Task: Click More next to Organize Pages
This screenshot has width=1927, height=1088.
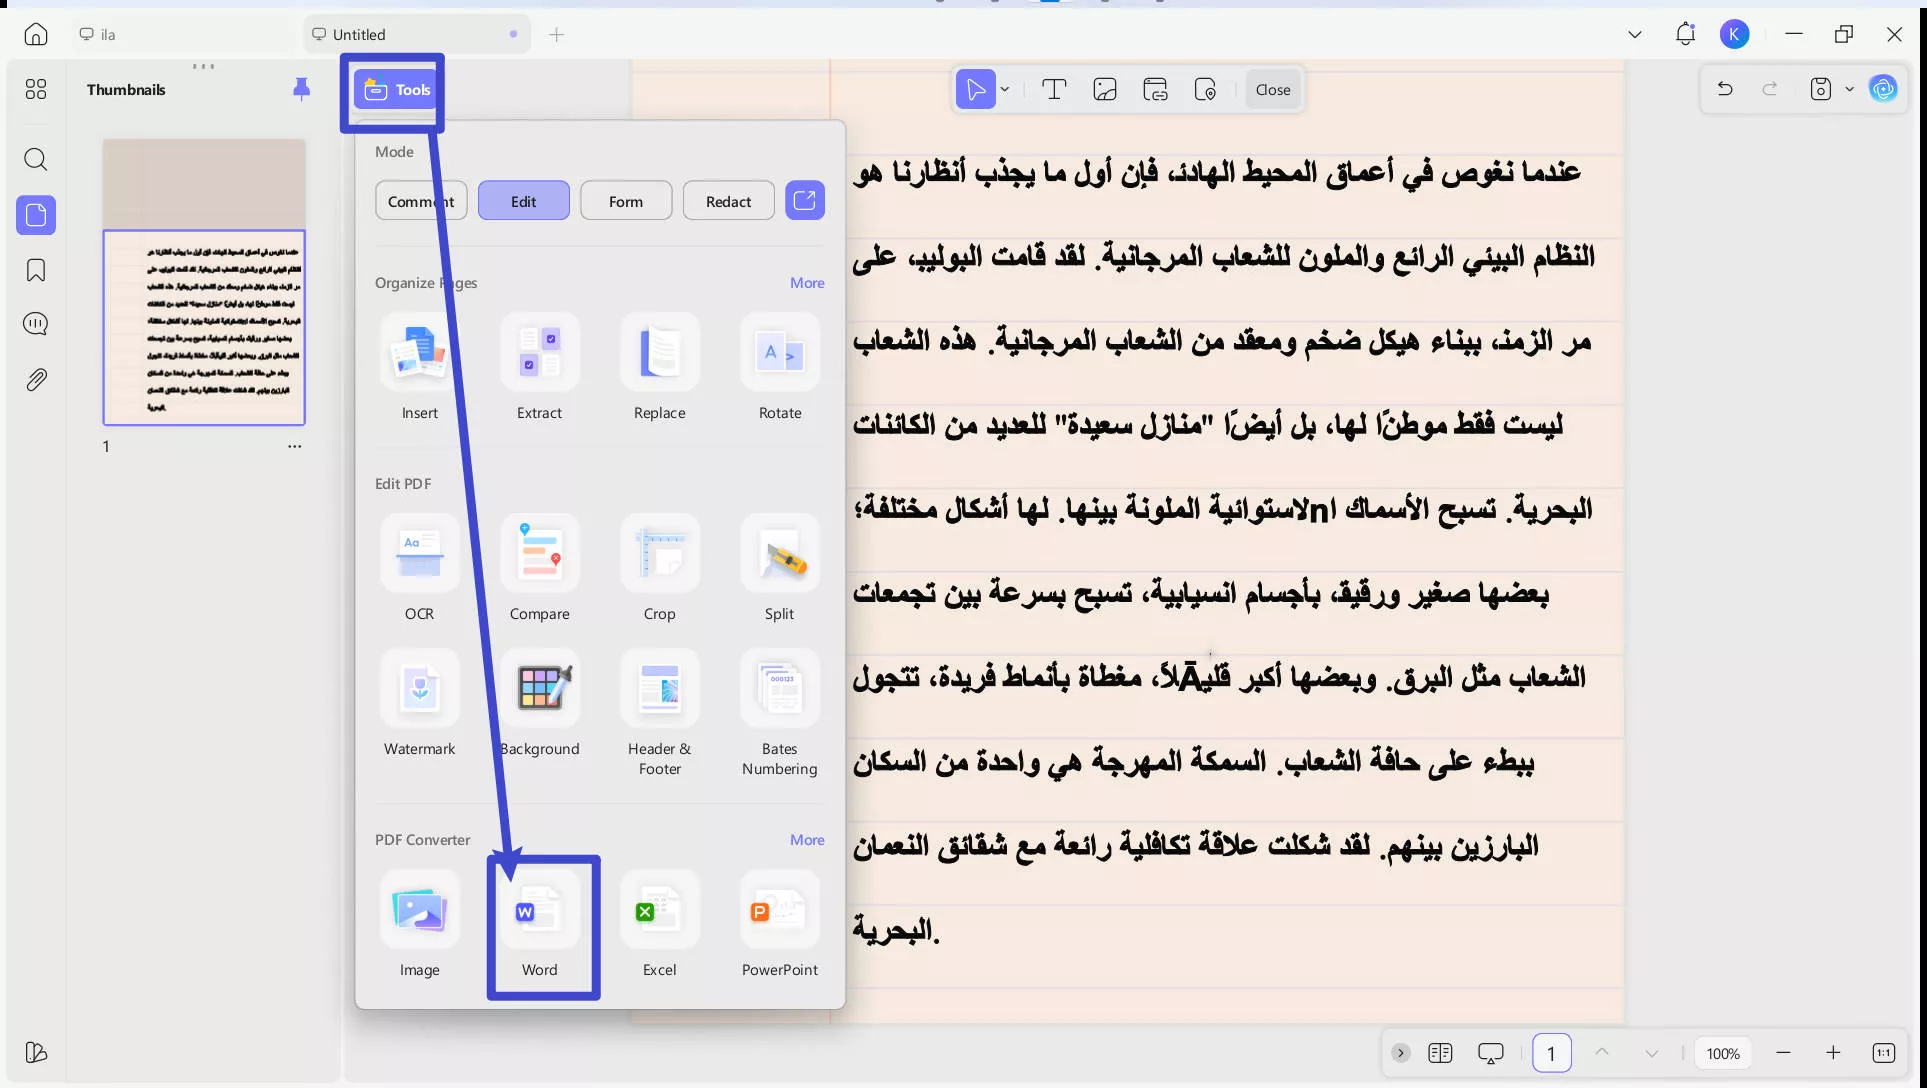Action: (x=807, y=283)
